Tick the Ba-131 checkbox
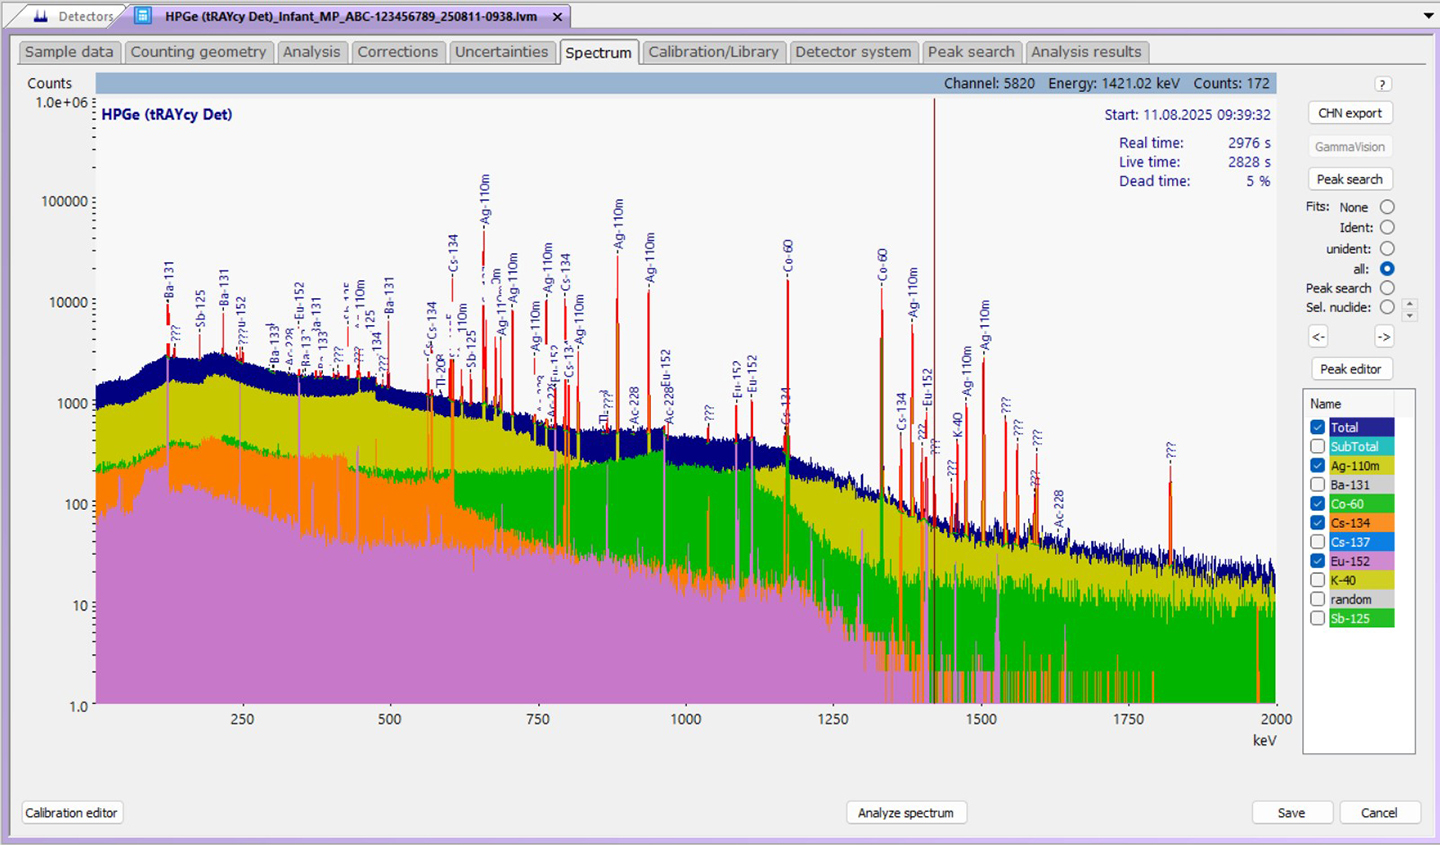1440x845 pixels. (1318, 485)
